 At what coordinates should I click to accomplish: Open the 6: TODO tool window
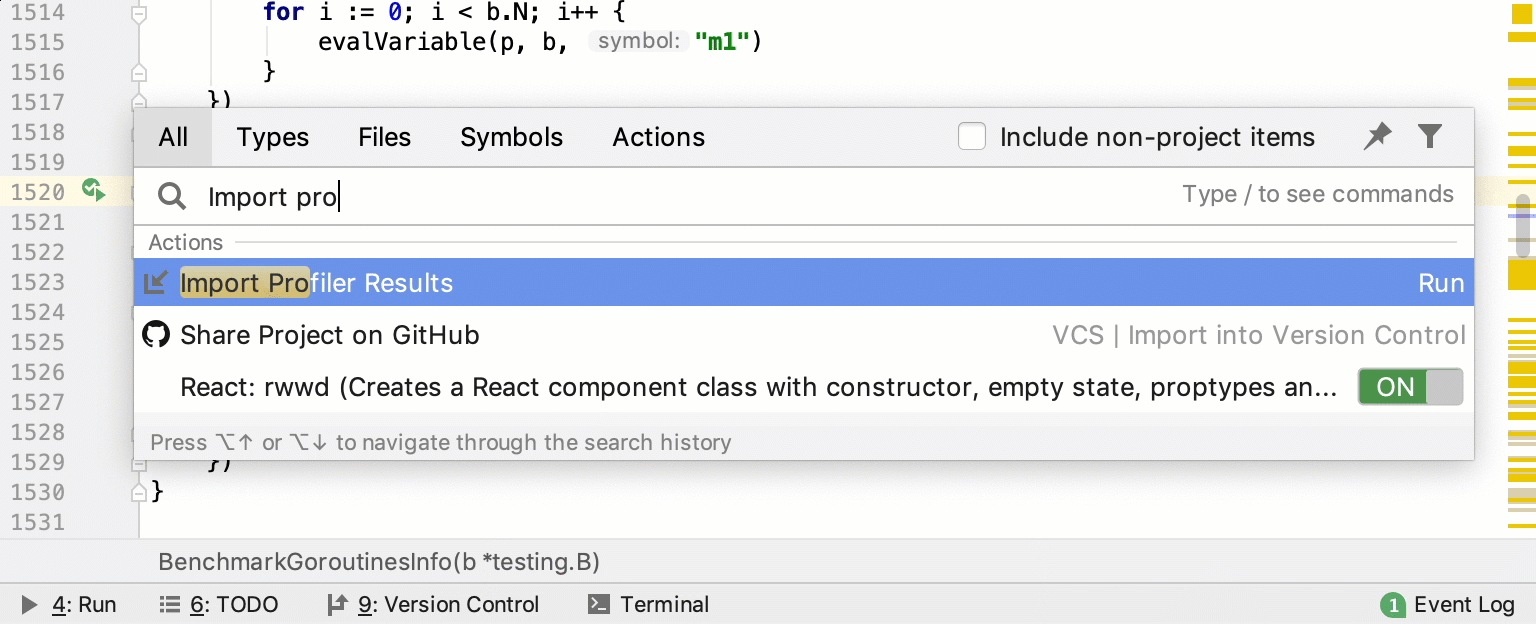coord(219,604)
